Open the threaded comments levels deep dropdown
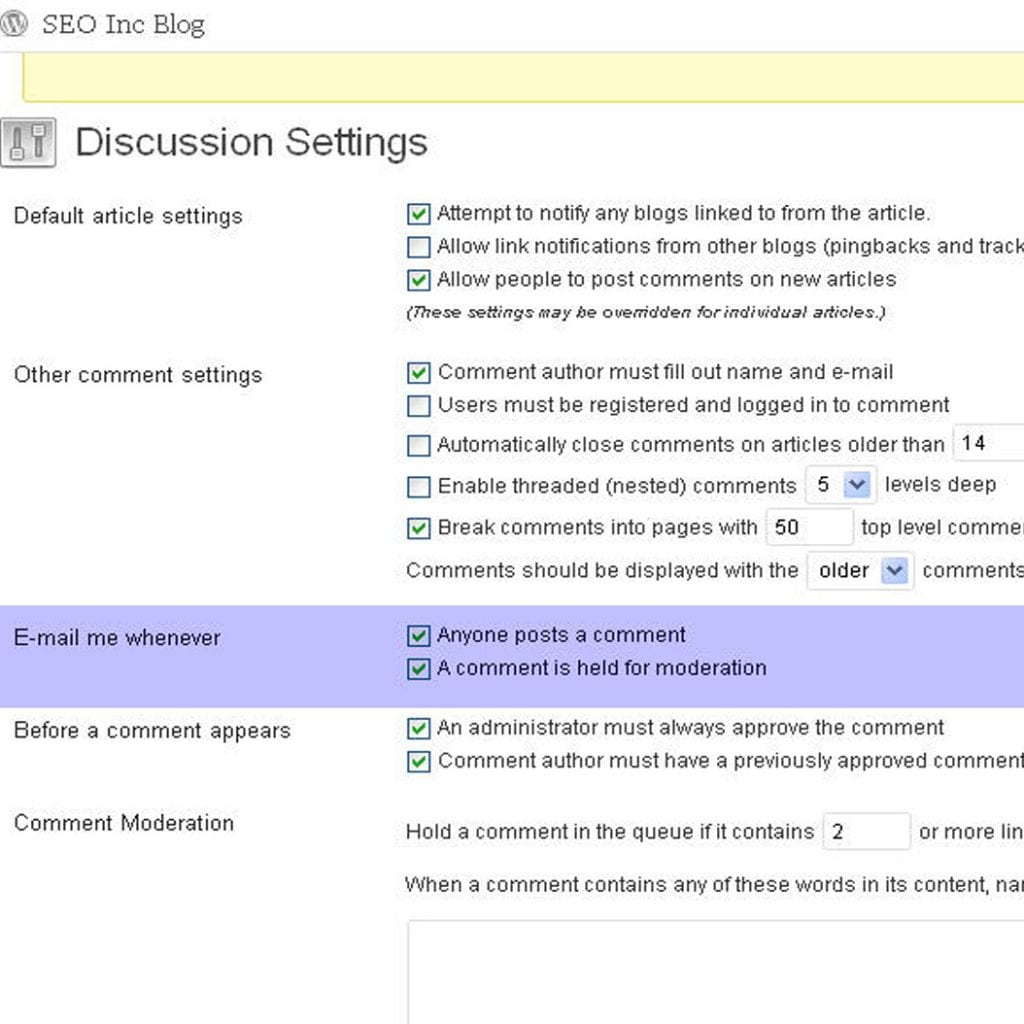This screenshot has width=1024, height=1024. (840, 485)
